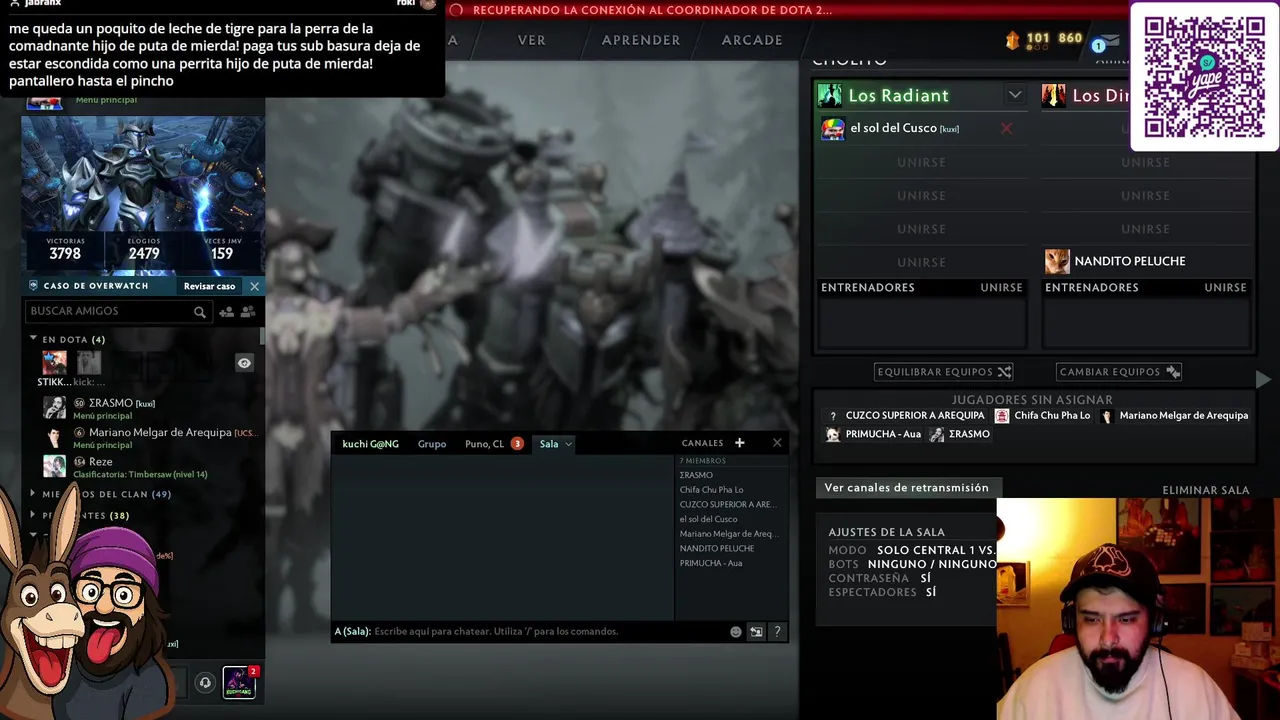Click the magnifier icon in Buscar Amigos
The width and height of the screenshot is (1280, 720).
(200, 312)
